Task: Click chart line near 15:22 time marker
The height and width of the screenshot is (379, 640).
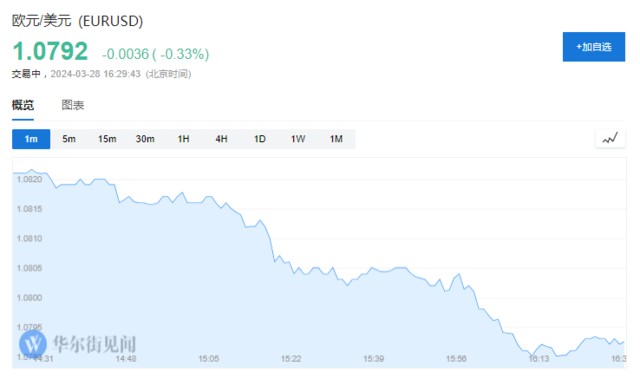Action: (291, 267)
